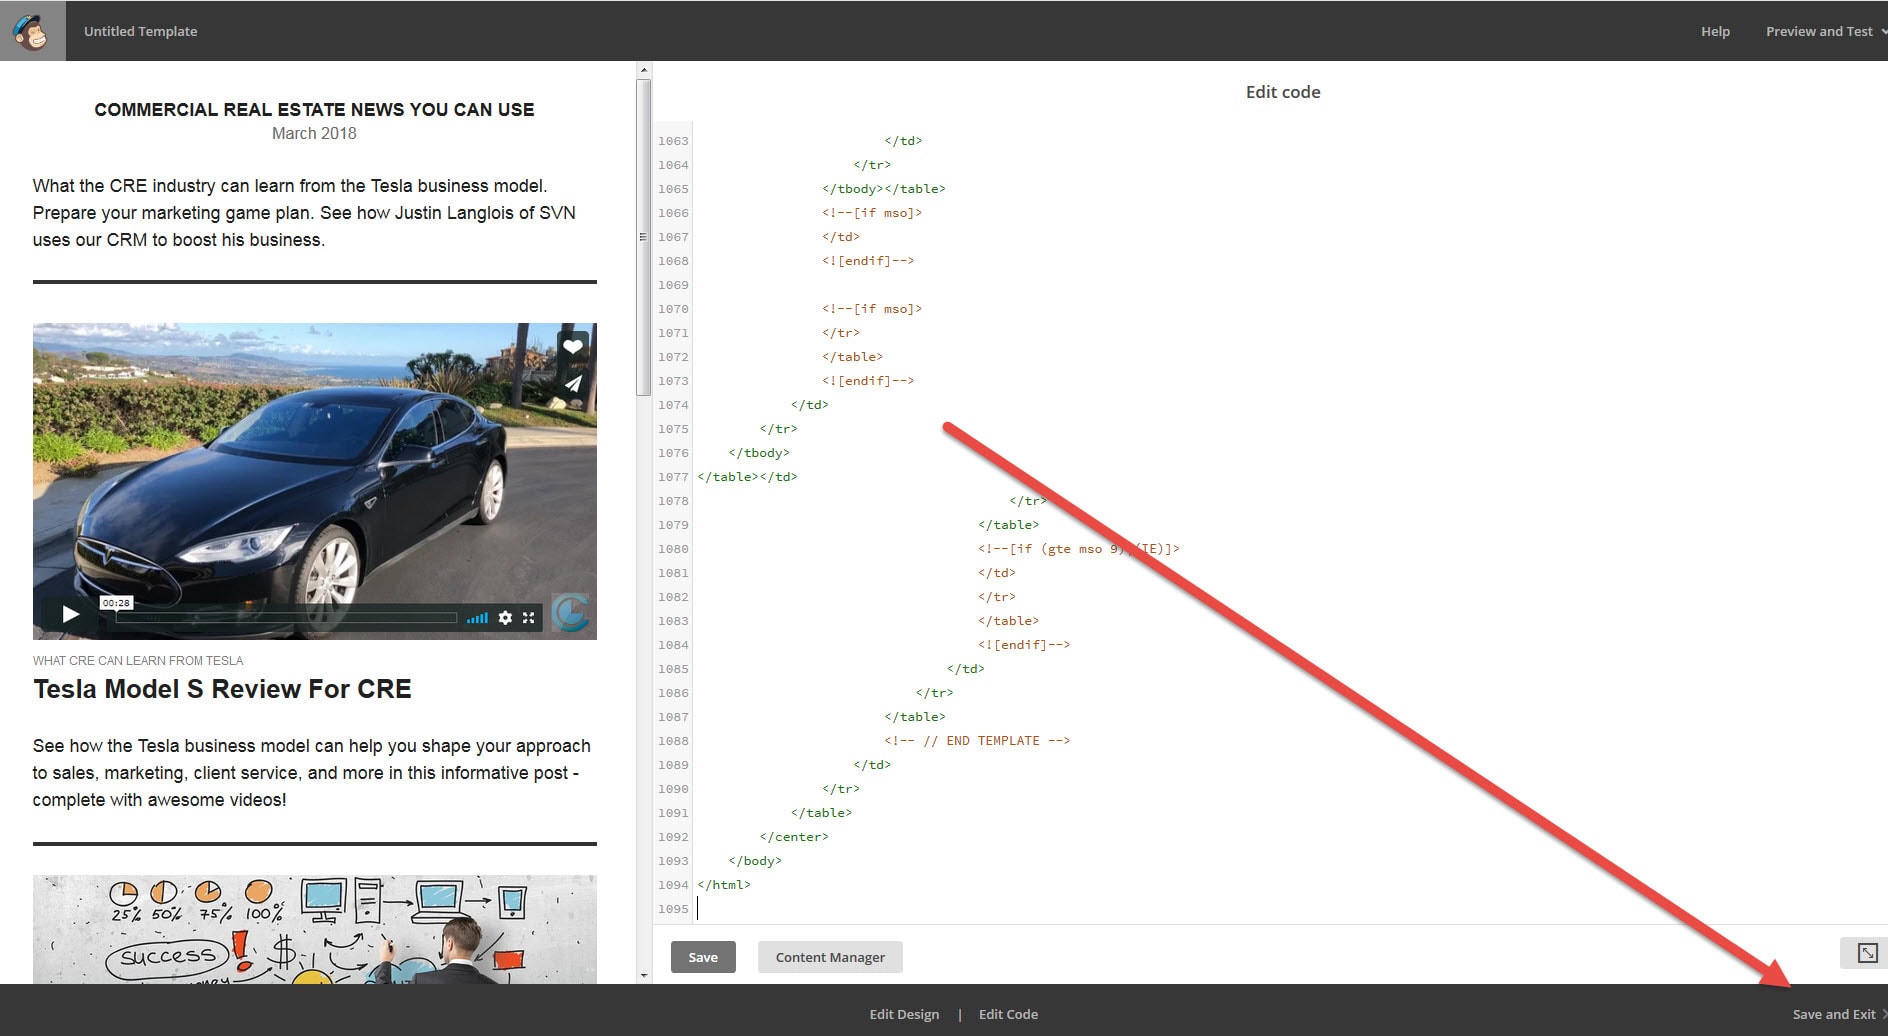1888x1036 pixels.
Task: Click the preview pane scrollbar thumb
Action: 644,238
